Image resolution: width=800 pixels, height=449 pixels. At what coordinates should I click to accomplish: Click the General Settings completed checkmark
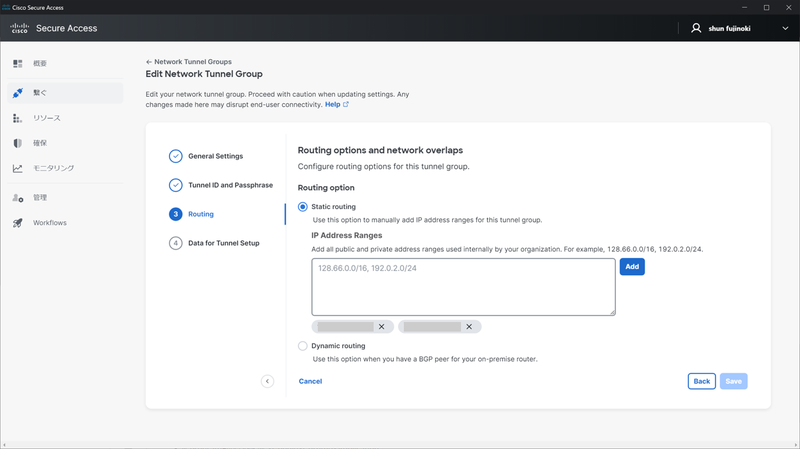coord(176,156)
